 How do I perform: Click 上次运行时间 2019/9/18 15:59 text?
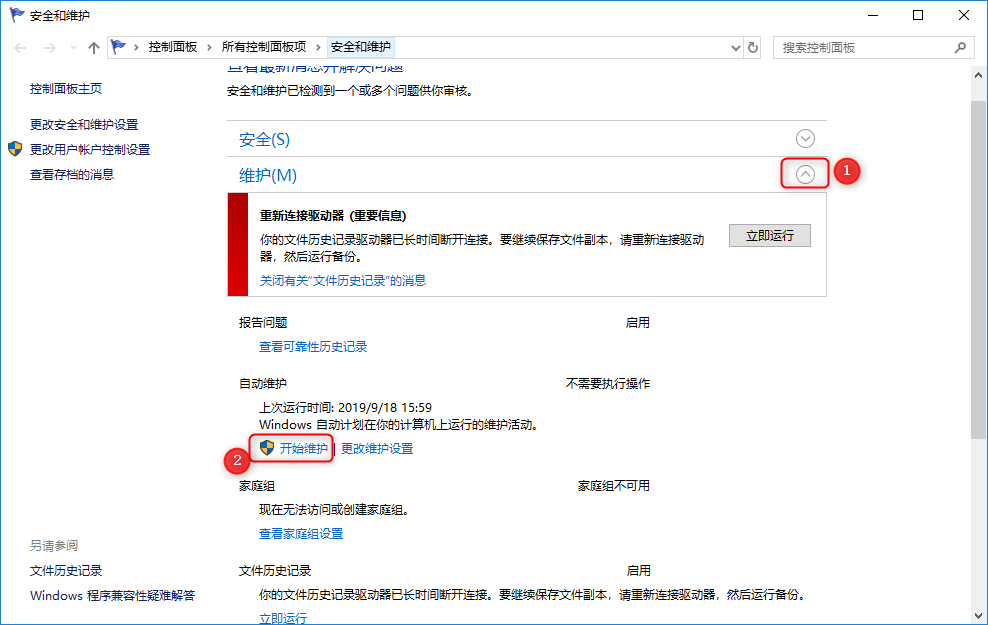(x=345, y=408)
